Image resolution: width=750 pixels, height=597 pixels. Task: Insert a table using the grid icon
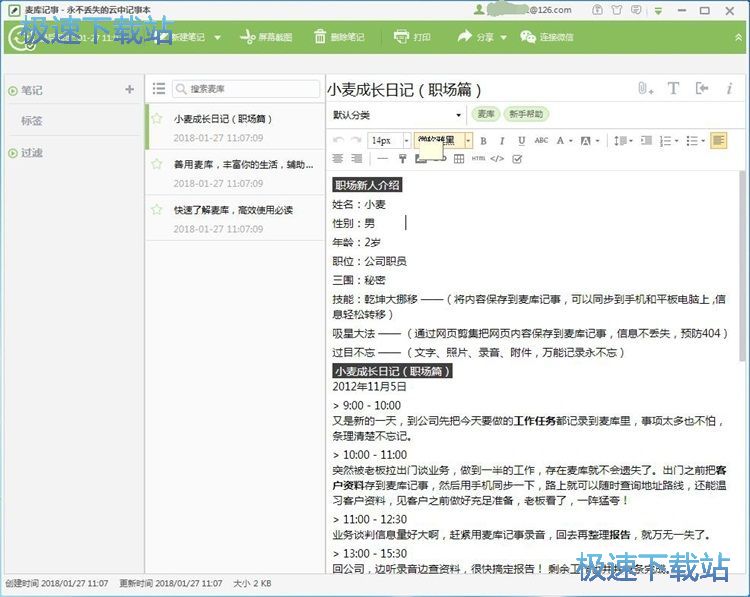pos(459,158)
